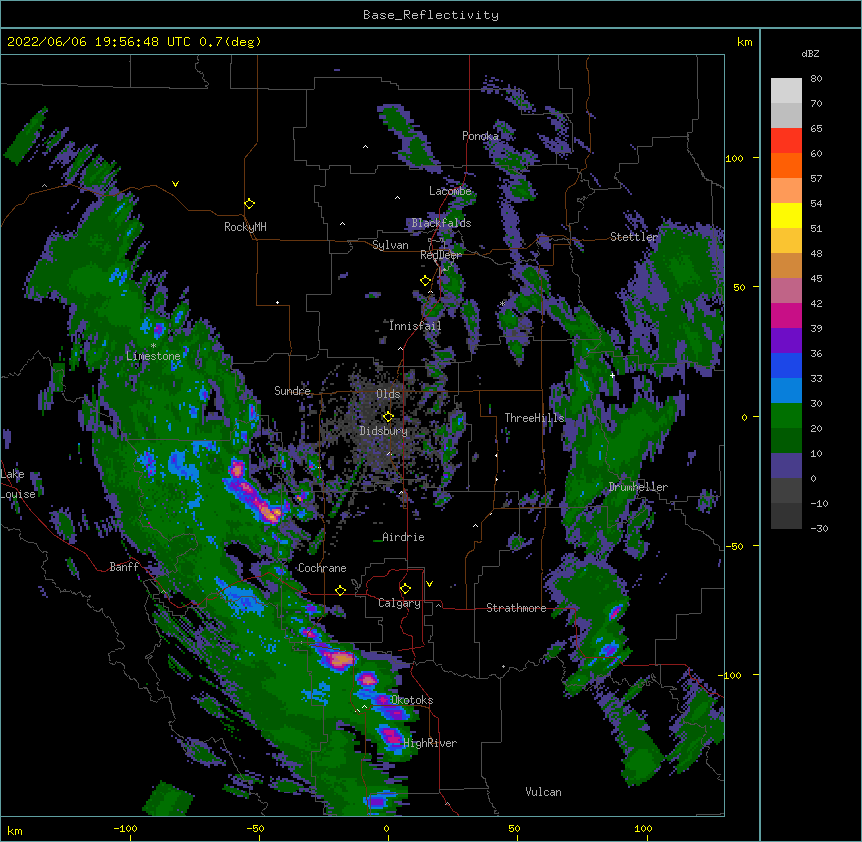Select the Didsbury label
The image size is (862, 842).
pyautogui.click(x=383, y=431)
